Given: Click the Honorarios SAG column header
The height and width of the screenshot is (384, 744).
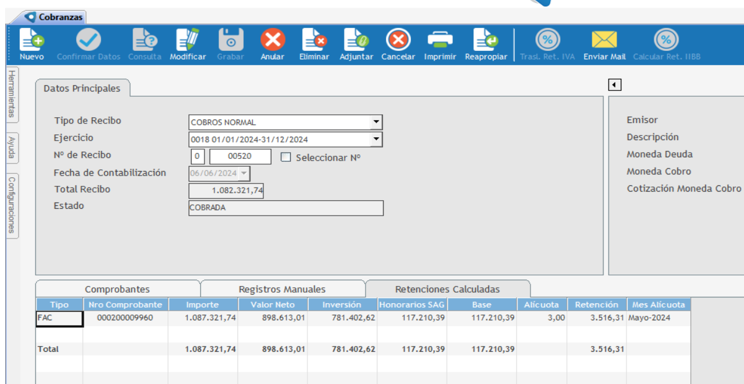Looking at the screenshot, I should pos(412,305).
